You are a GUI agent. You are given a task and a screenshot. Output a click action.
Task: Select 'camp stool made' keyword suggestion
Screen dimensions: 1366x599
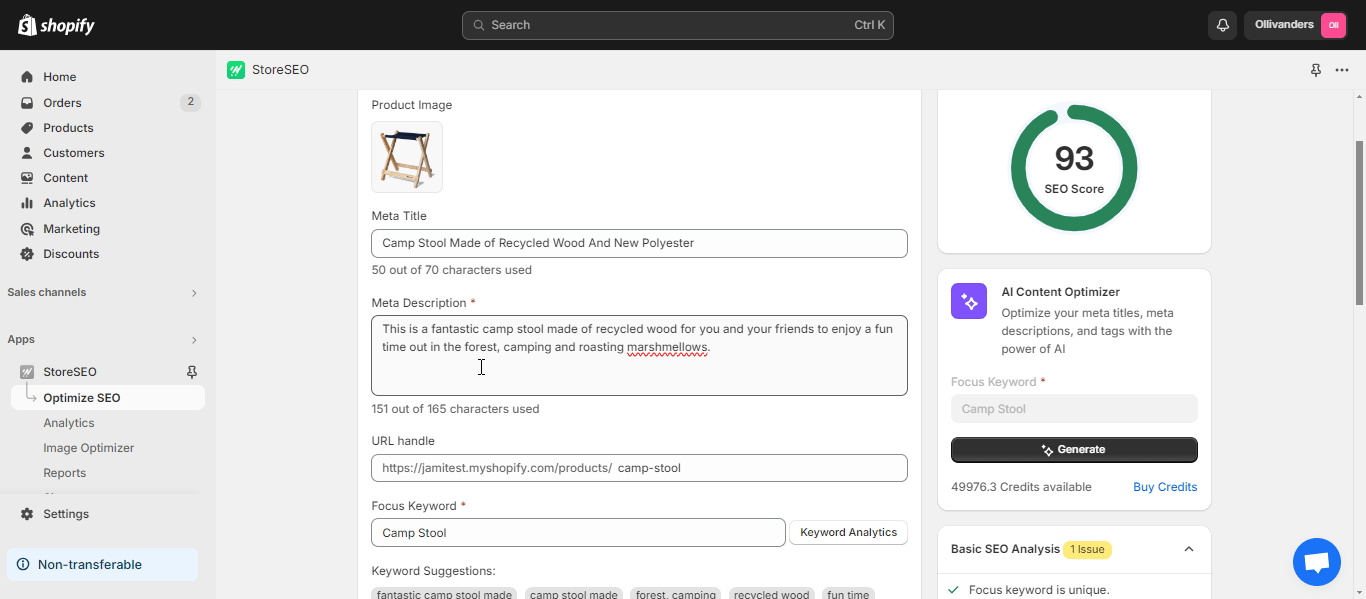click(574, 594)
